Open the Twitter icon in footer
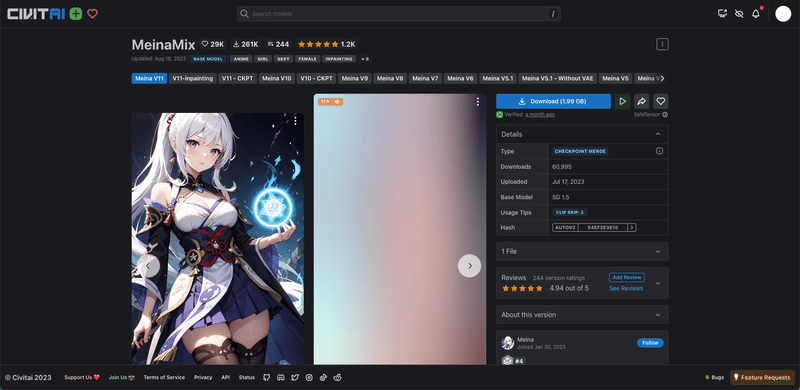 295,378
